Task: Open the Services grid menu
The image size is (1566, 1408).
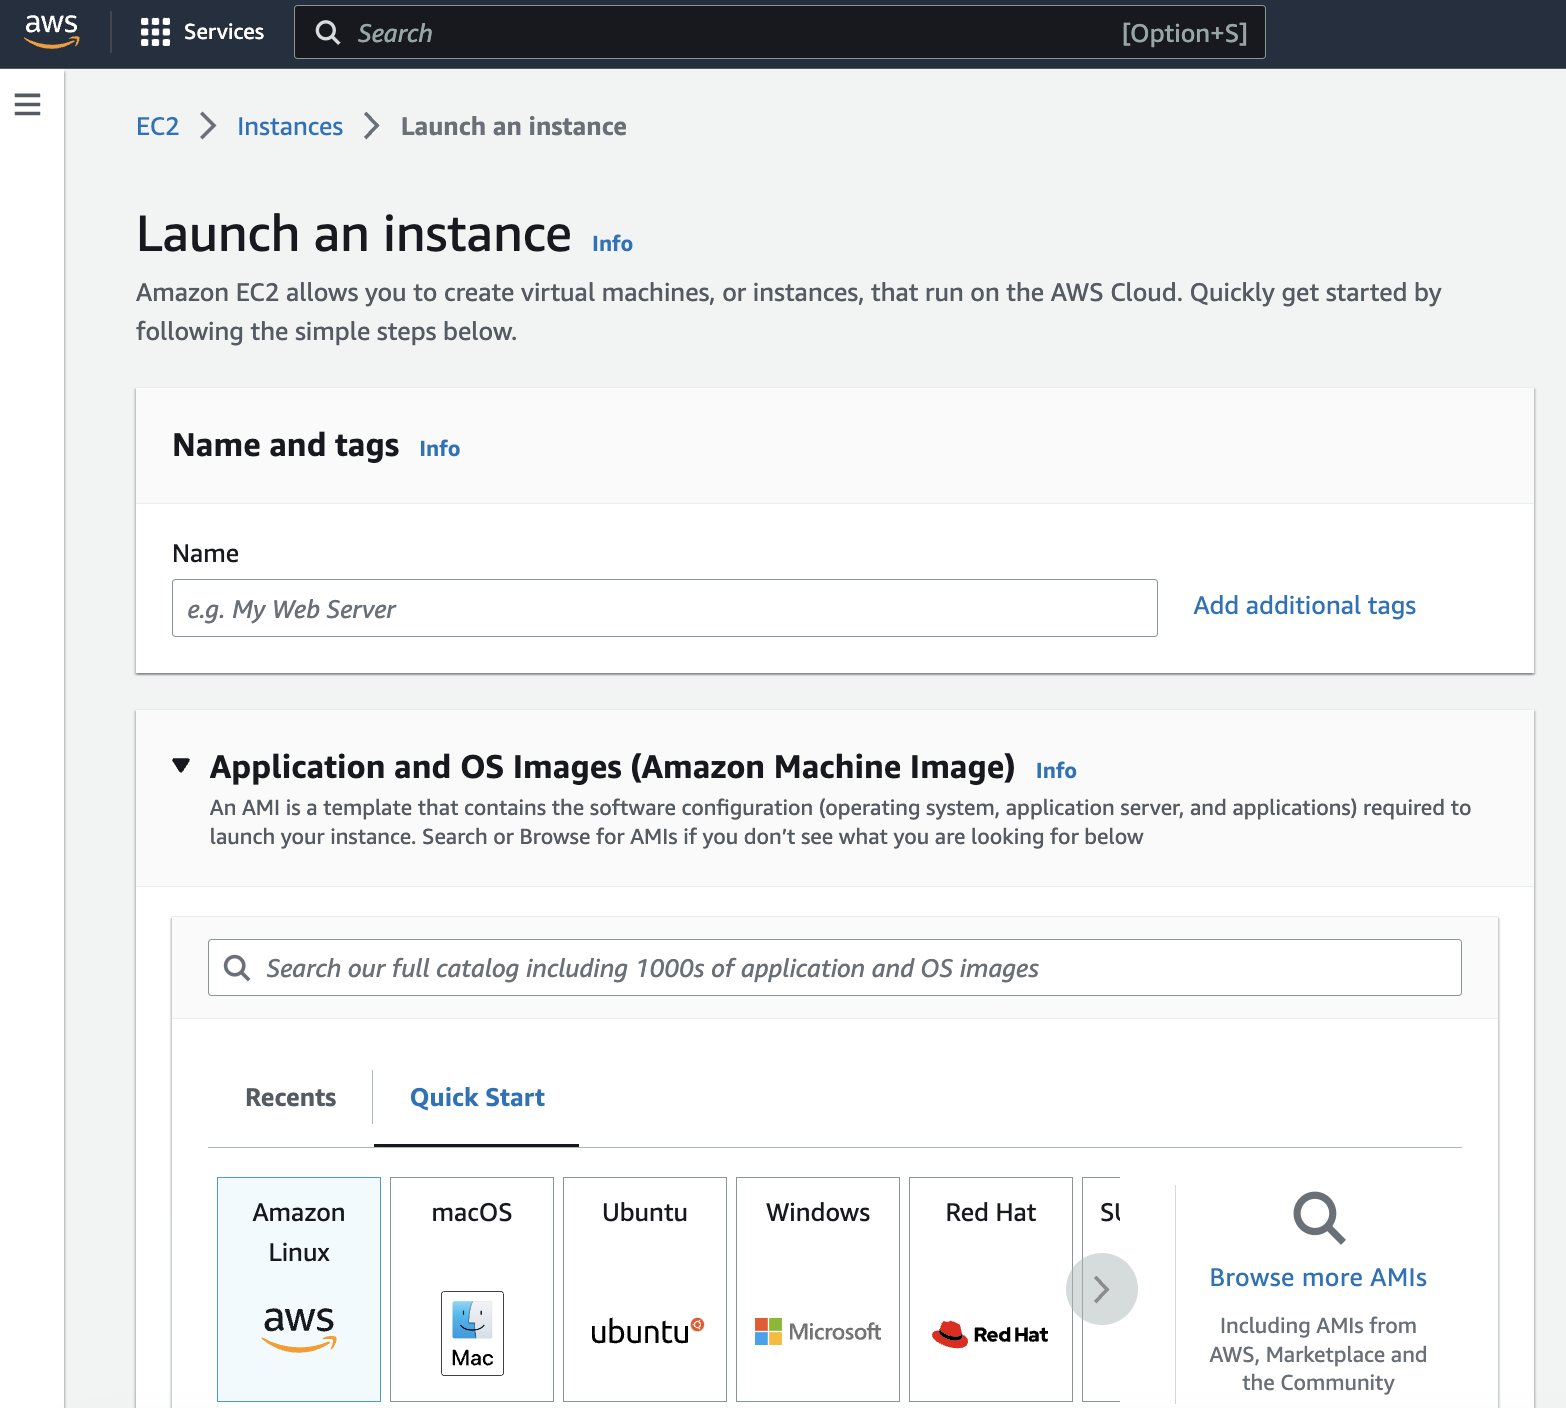Action: point(155,33)
